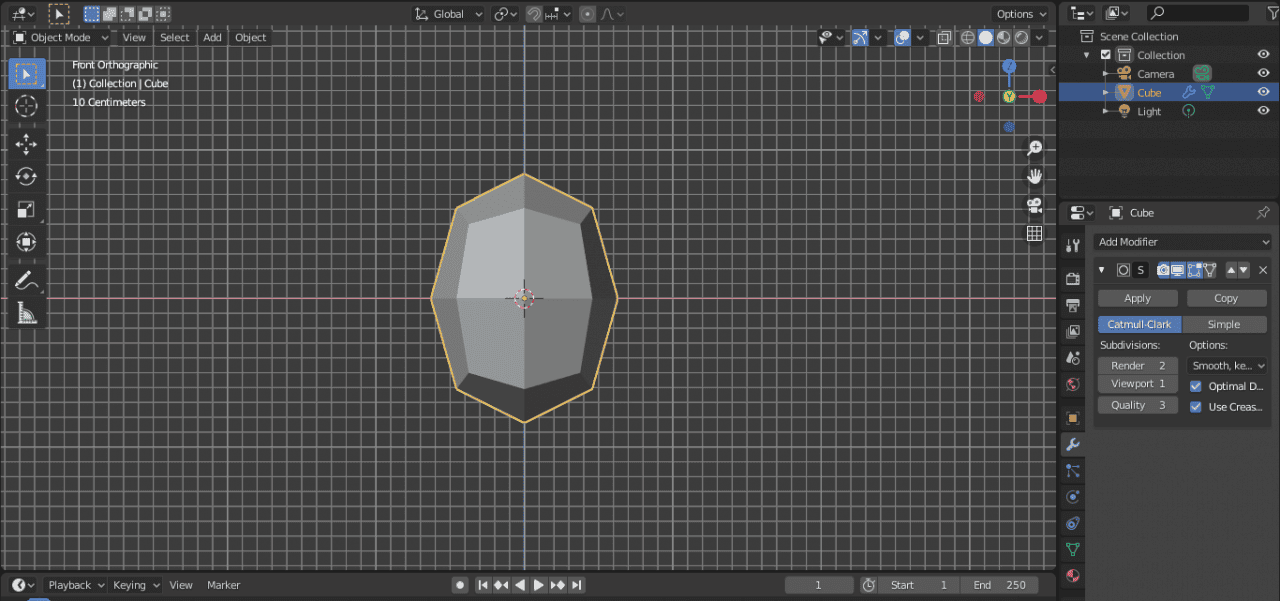Select the Tweak tool at toolbar top

pos(27,73)
